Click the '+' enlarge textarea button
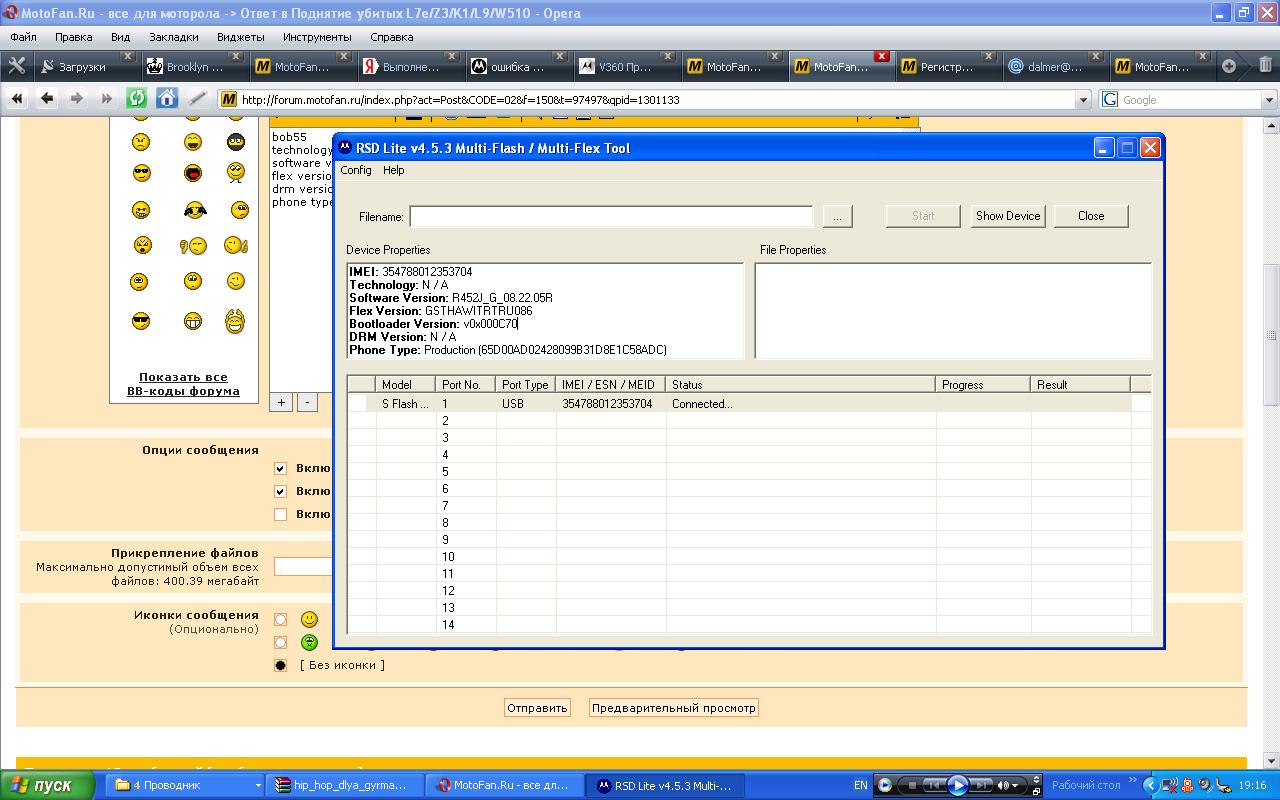1280x800 pixels. coord(281,402)
